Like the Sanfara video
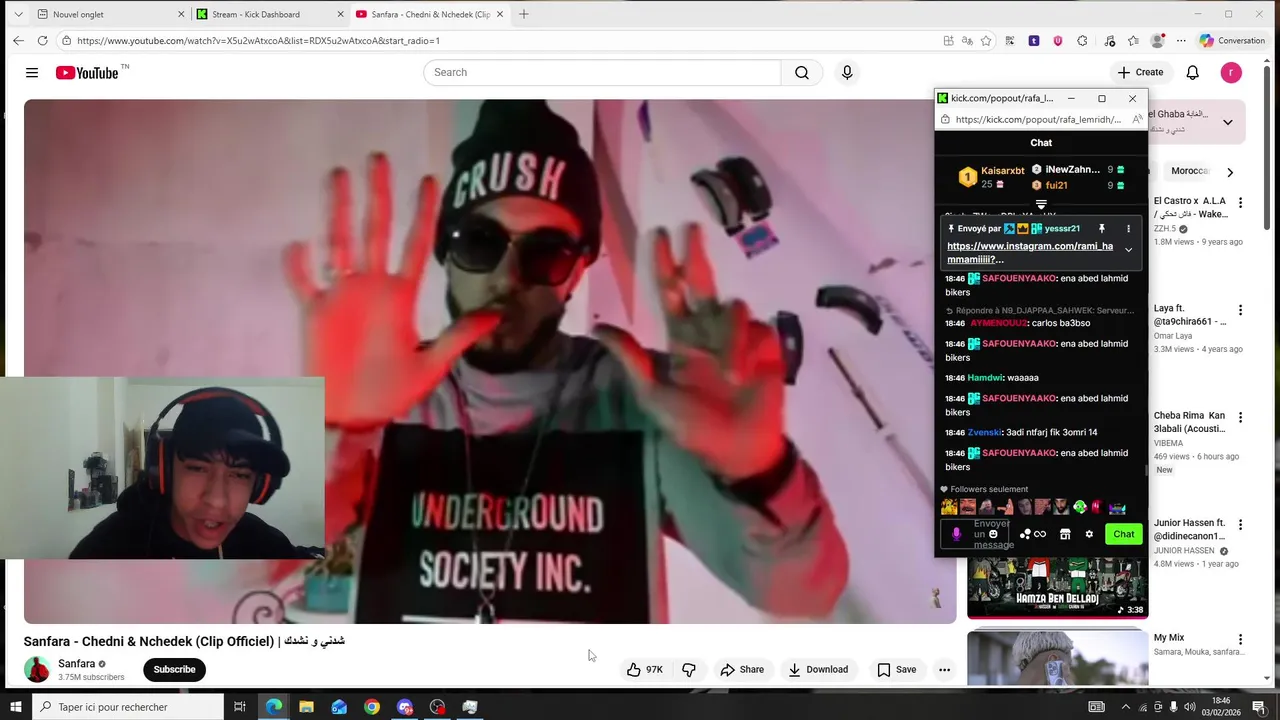Image resolution: width=1280 pixels, height=720 pixels. (644, 670)
